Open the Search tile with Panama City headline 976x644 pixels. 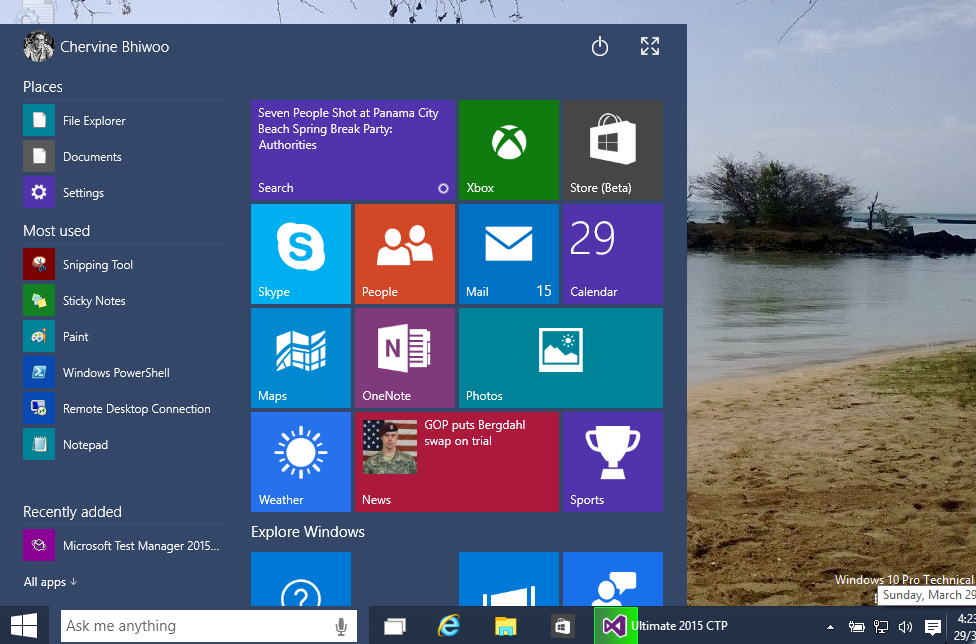pyautogui.click(x=353, y=150)
